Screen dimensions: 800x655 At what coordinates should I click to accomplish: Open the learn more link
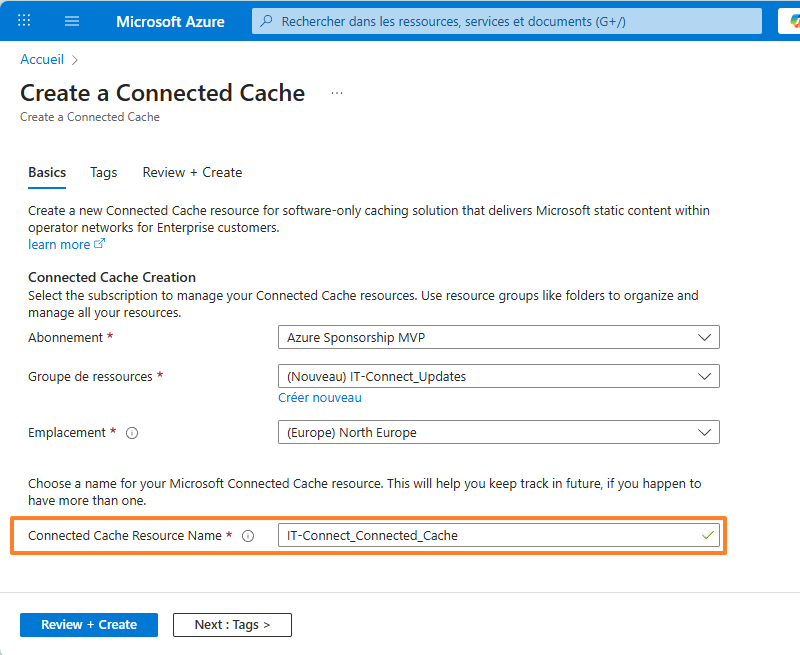point(59,245)
